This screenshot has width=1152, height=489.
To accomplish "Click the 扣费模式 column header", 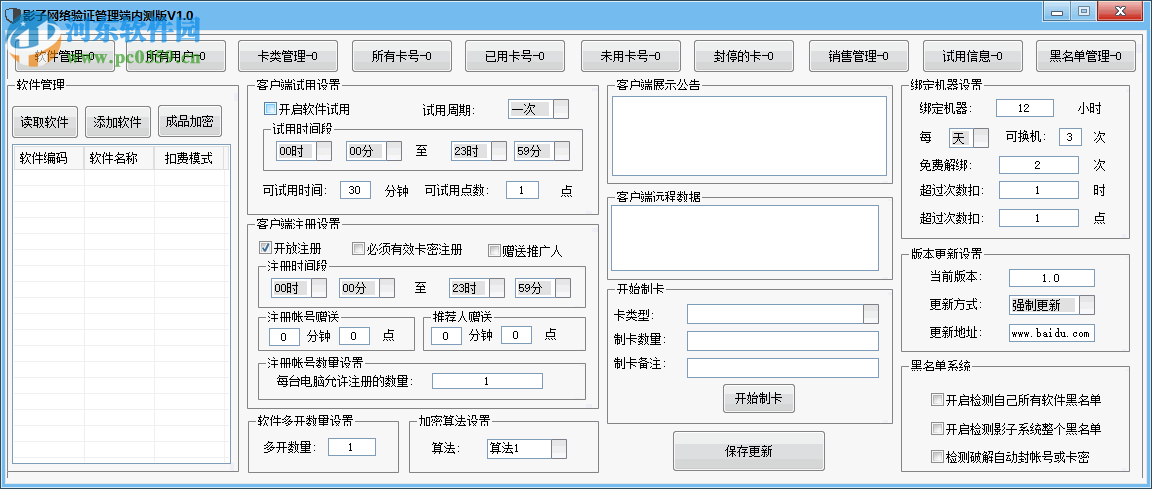I will [x=190, y=158].
